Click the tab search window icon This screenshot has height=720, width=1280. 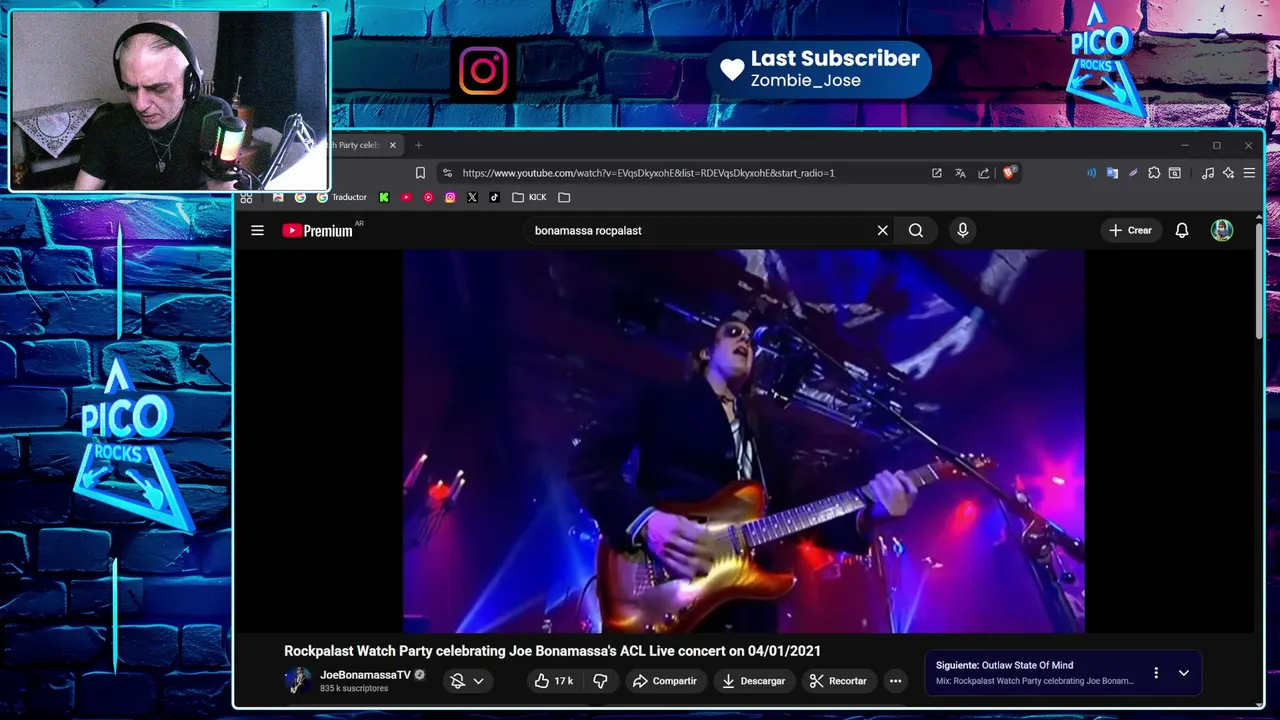click(x=1175, y=173)
